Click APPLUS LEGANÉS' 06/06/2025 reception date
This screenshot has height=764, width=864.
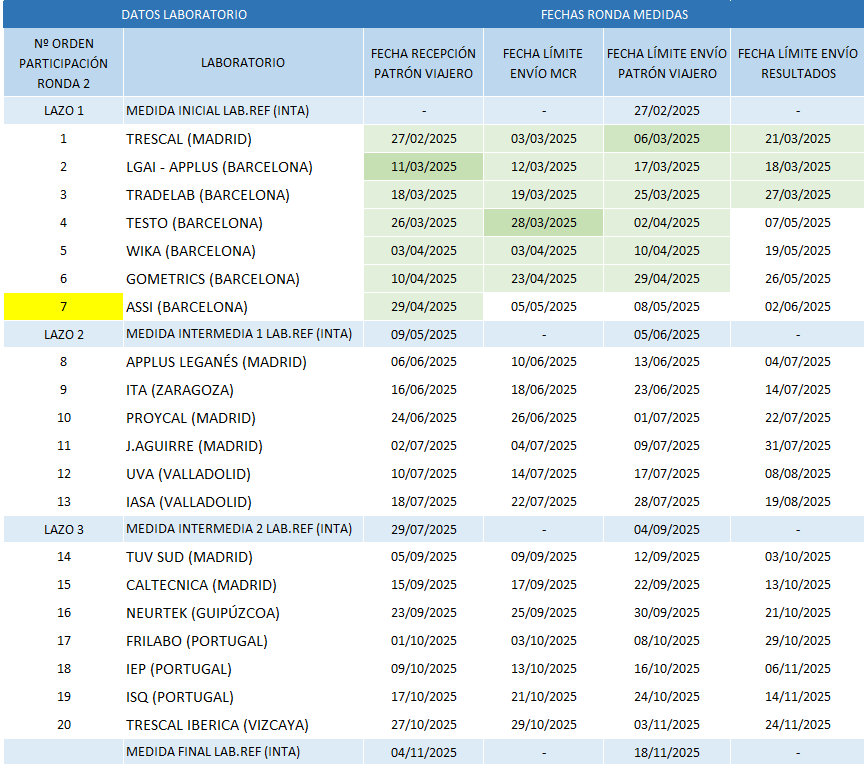click(423, 362)
